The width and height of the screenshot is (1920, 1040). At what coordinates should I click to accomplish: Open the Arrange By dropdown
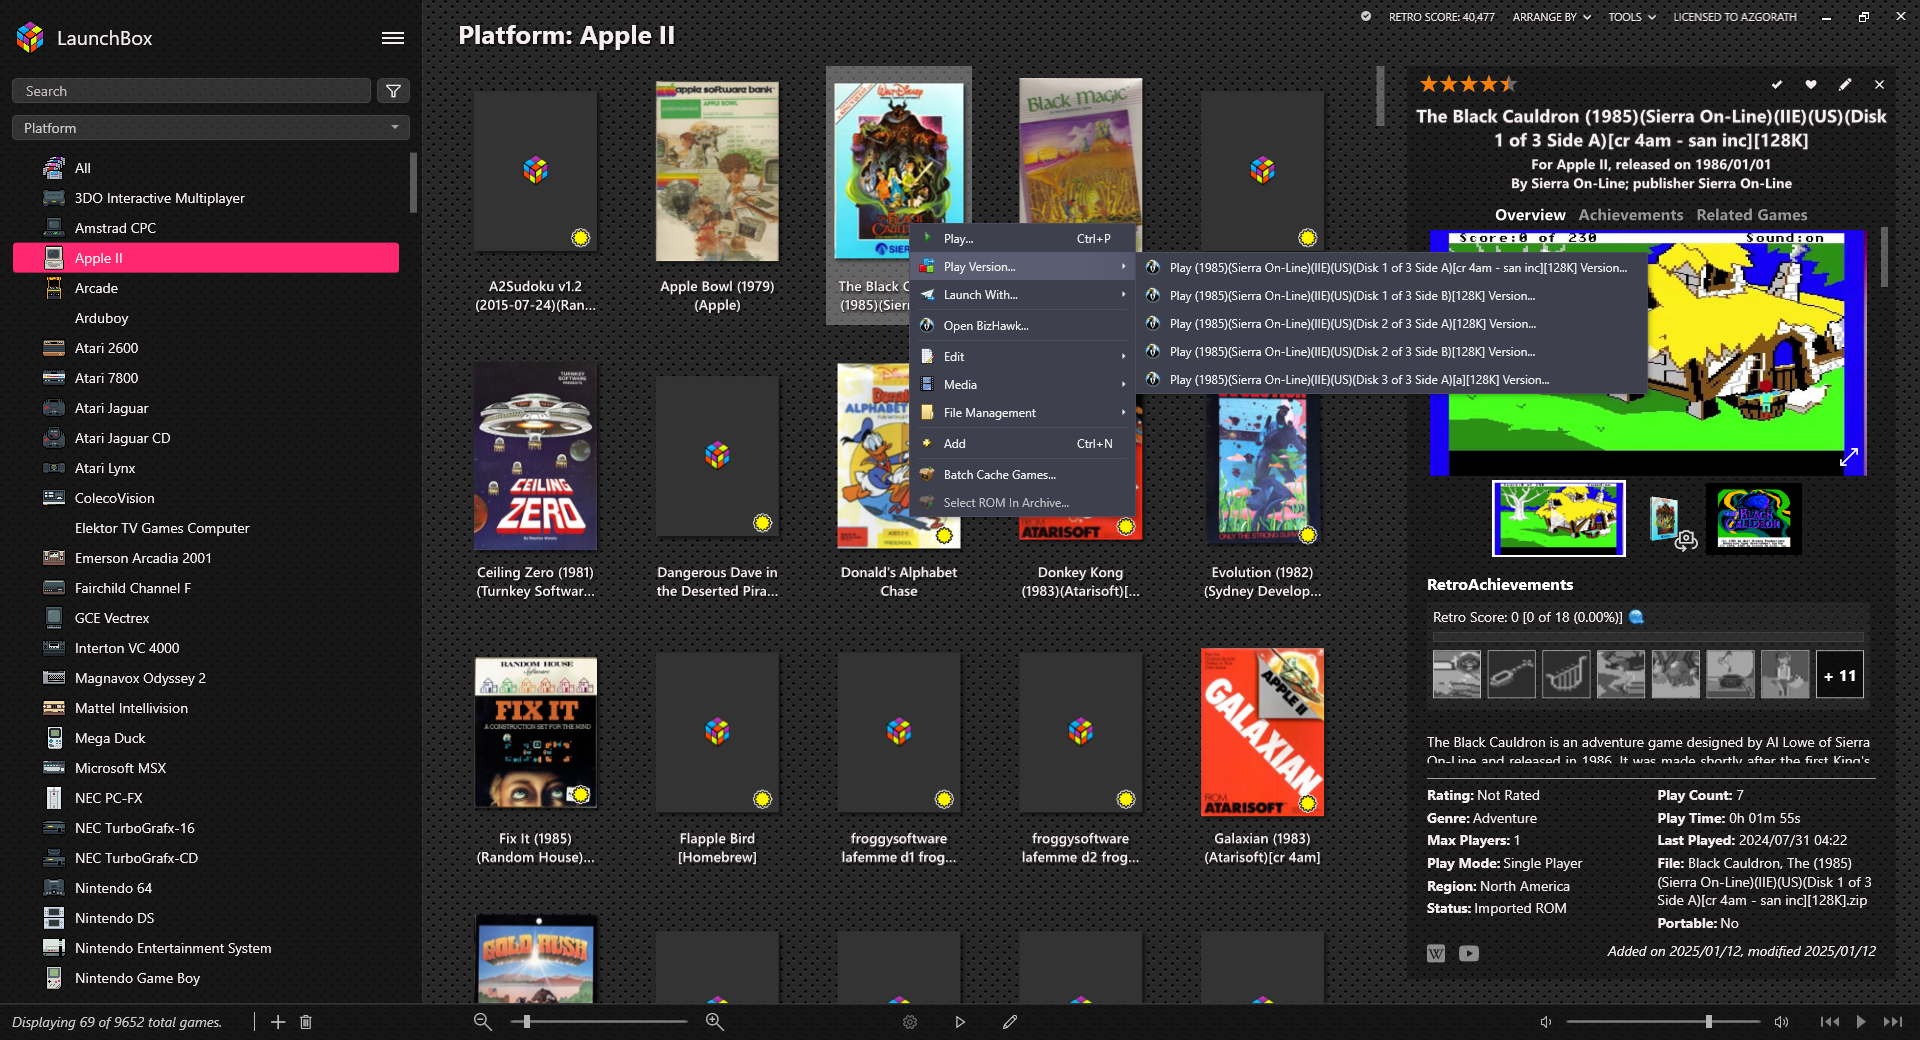(1551, 17)
